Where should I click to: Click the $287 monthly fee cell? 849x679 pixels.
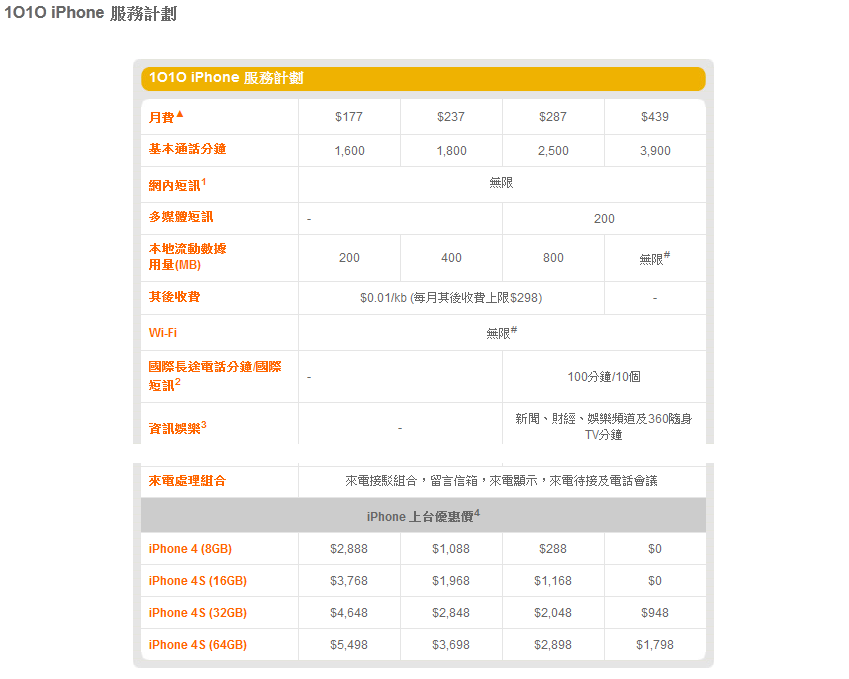(x=553, y=117)
